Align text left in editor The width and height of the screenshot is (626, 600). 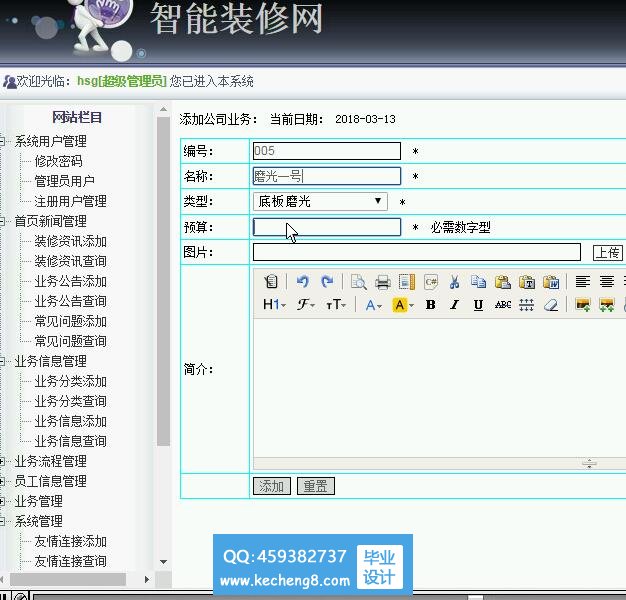582,282
